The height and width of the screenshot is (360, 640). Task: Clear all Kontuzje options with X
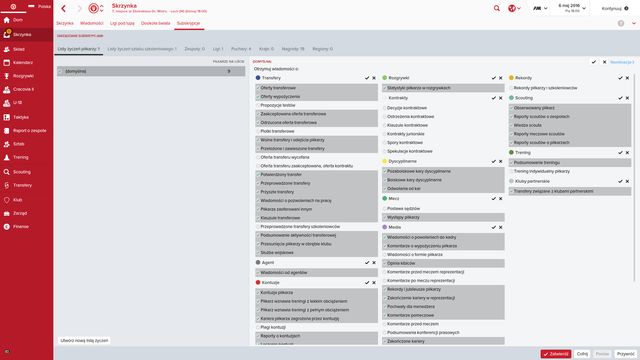(374, 282)
